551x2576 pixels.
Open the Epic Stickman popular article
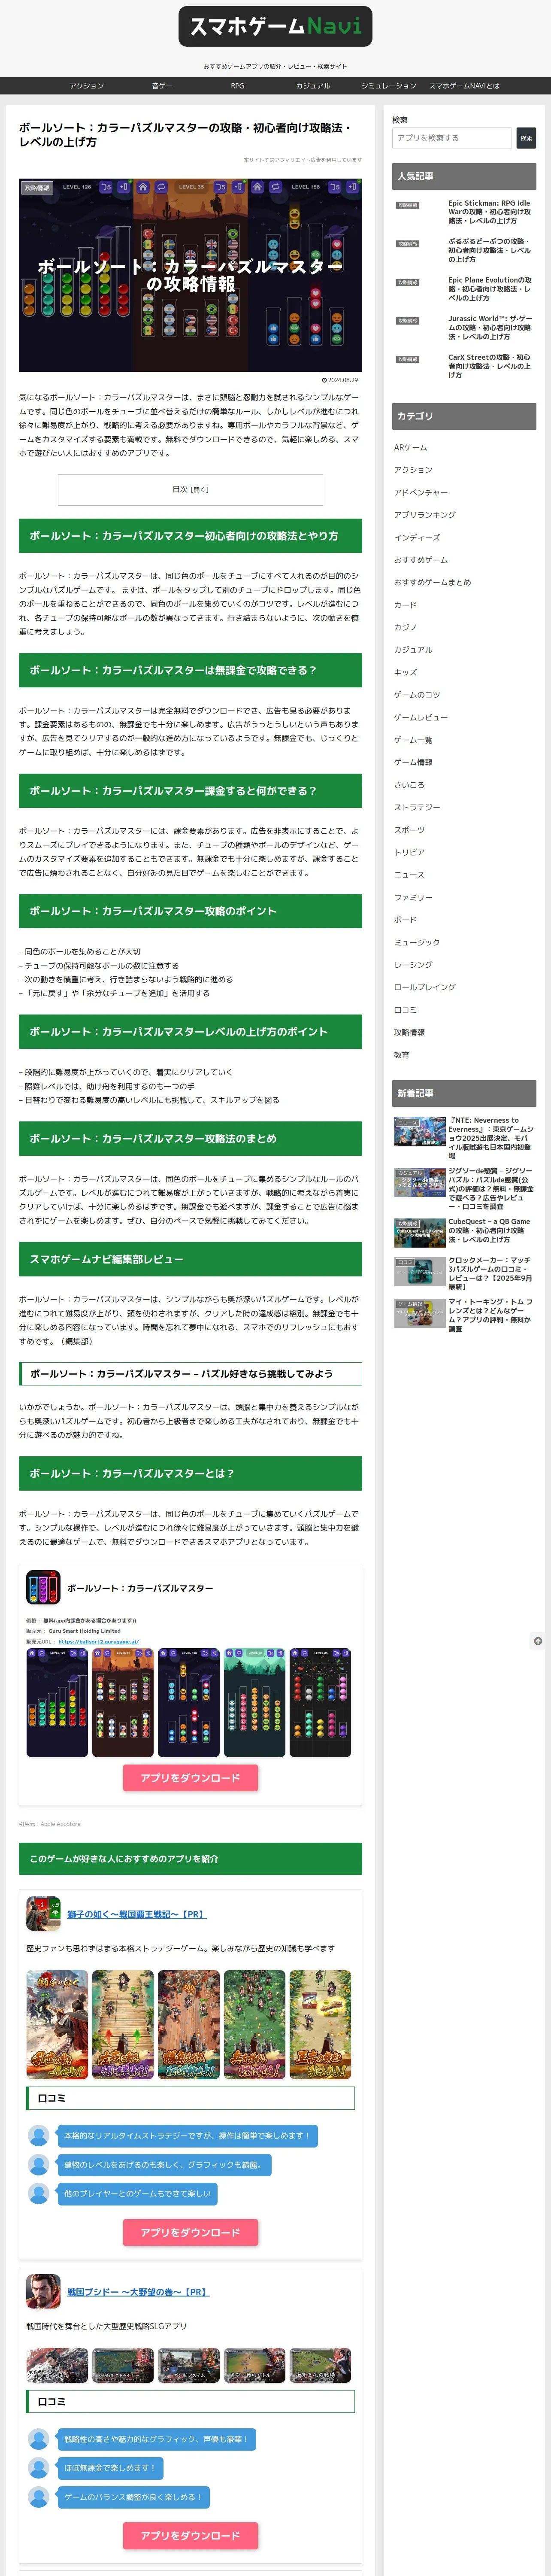click(464, 212)
